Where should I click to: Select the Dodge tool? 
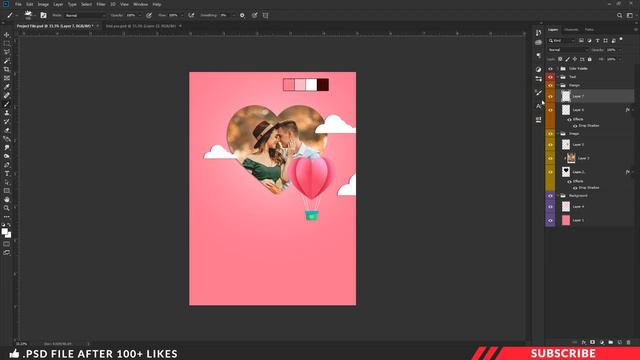pos(7,156)
